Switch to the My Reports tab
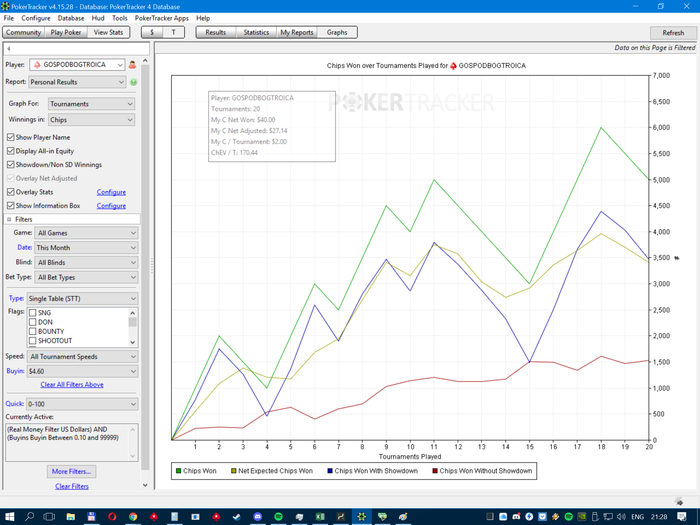The width and height of the screenshot is (700, 525). coord(297,33)
